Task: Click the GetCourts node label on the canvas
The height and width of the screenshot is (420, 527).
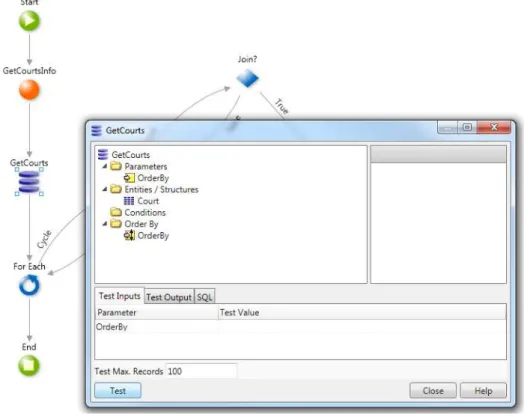Action: point(29,163)
